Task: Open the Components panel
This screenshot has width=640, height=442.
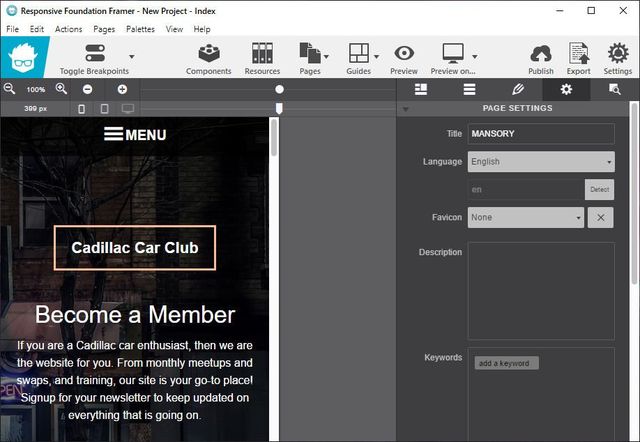Action: [x=208, y=58]
